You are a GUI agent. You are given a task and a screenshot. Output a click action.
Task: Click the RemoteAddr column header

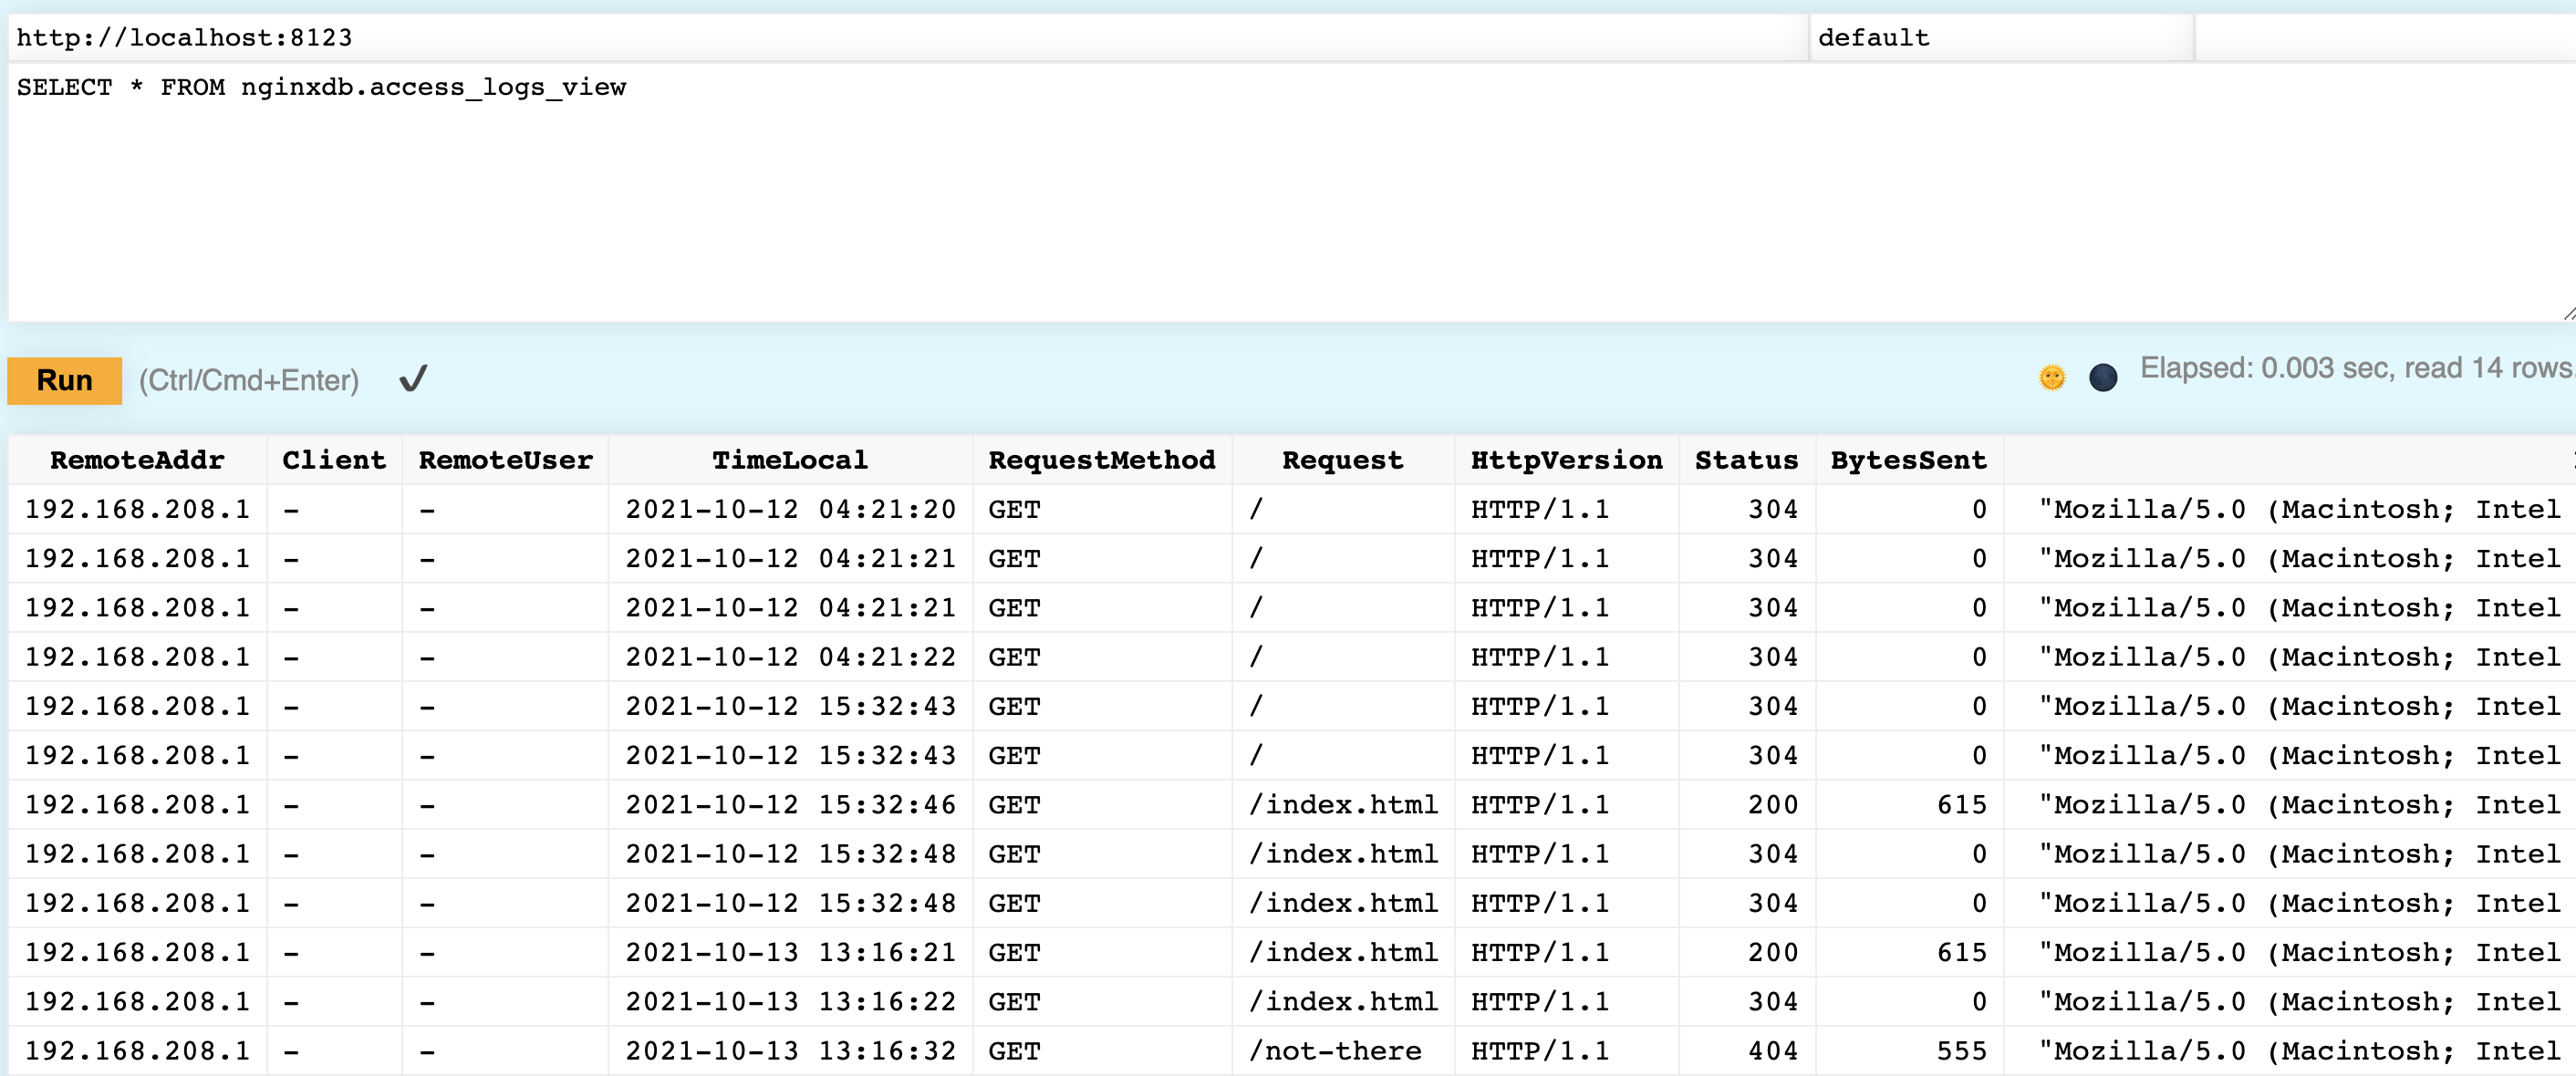137,460
